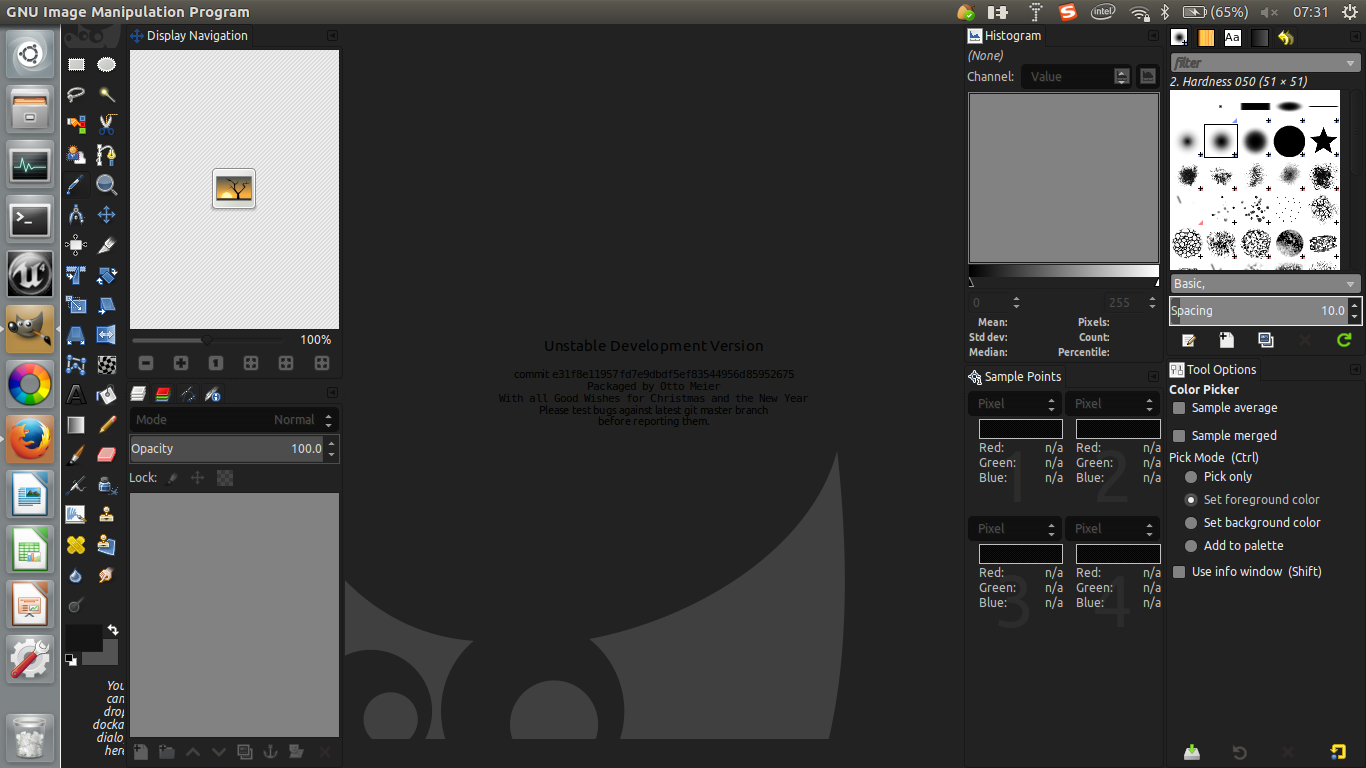Click the edit brush icon
Viewport: 1366px width, 768px height.
pos(1189,340)
